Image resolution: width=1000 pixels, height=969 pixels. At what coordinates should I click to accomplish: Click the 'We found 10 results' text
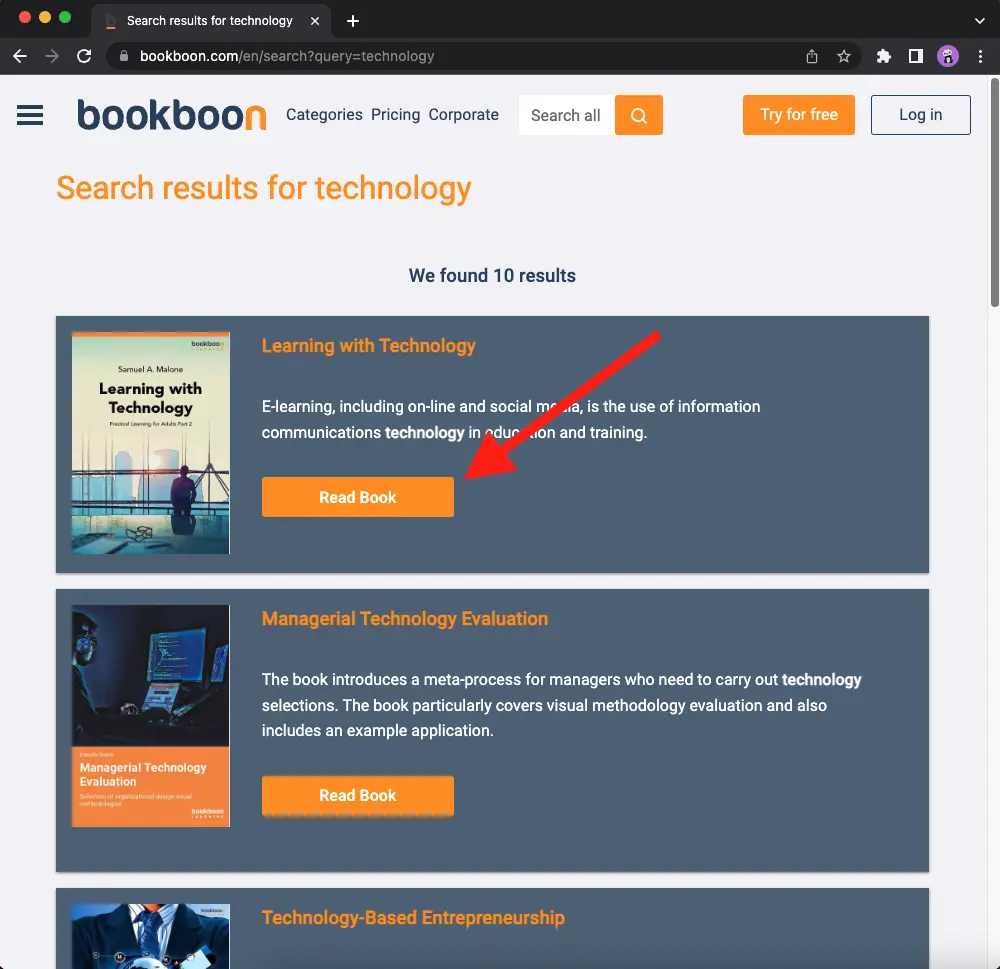tap(492, 276)
